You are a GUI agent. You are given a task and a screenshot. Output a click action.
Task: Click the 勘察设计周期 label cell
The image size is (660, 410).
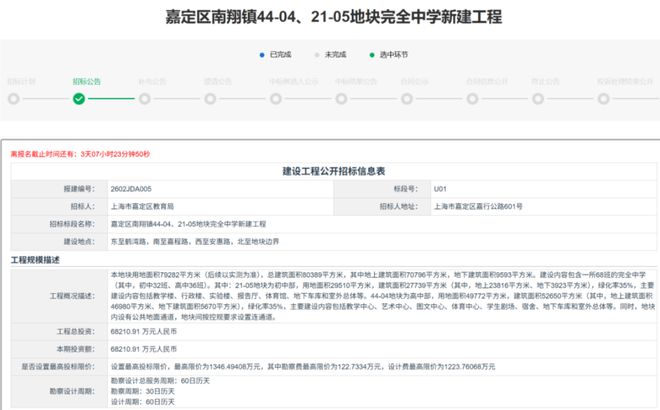59,391
